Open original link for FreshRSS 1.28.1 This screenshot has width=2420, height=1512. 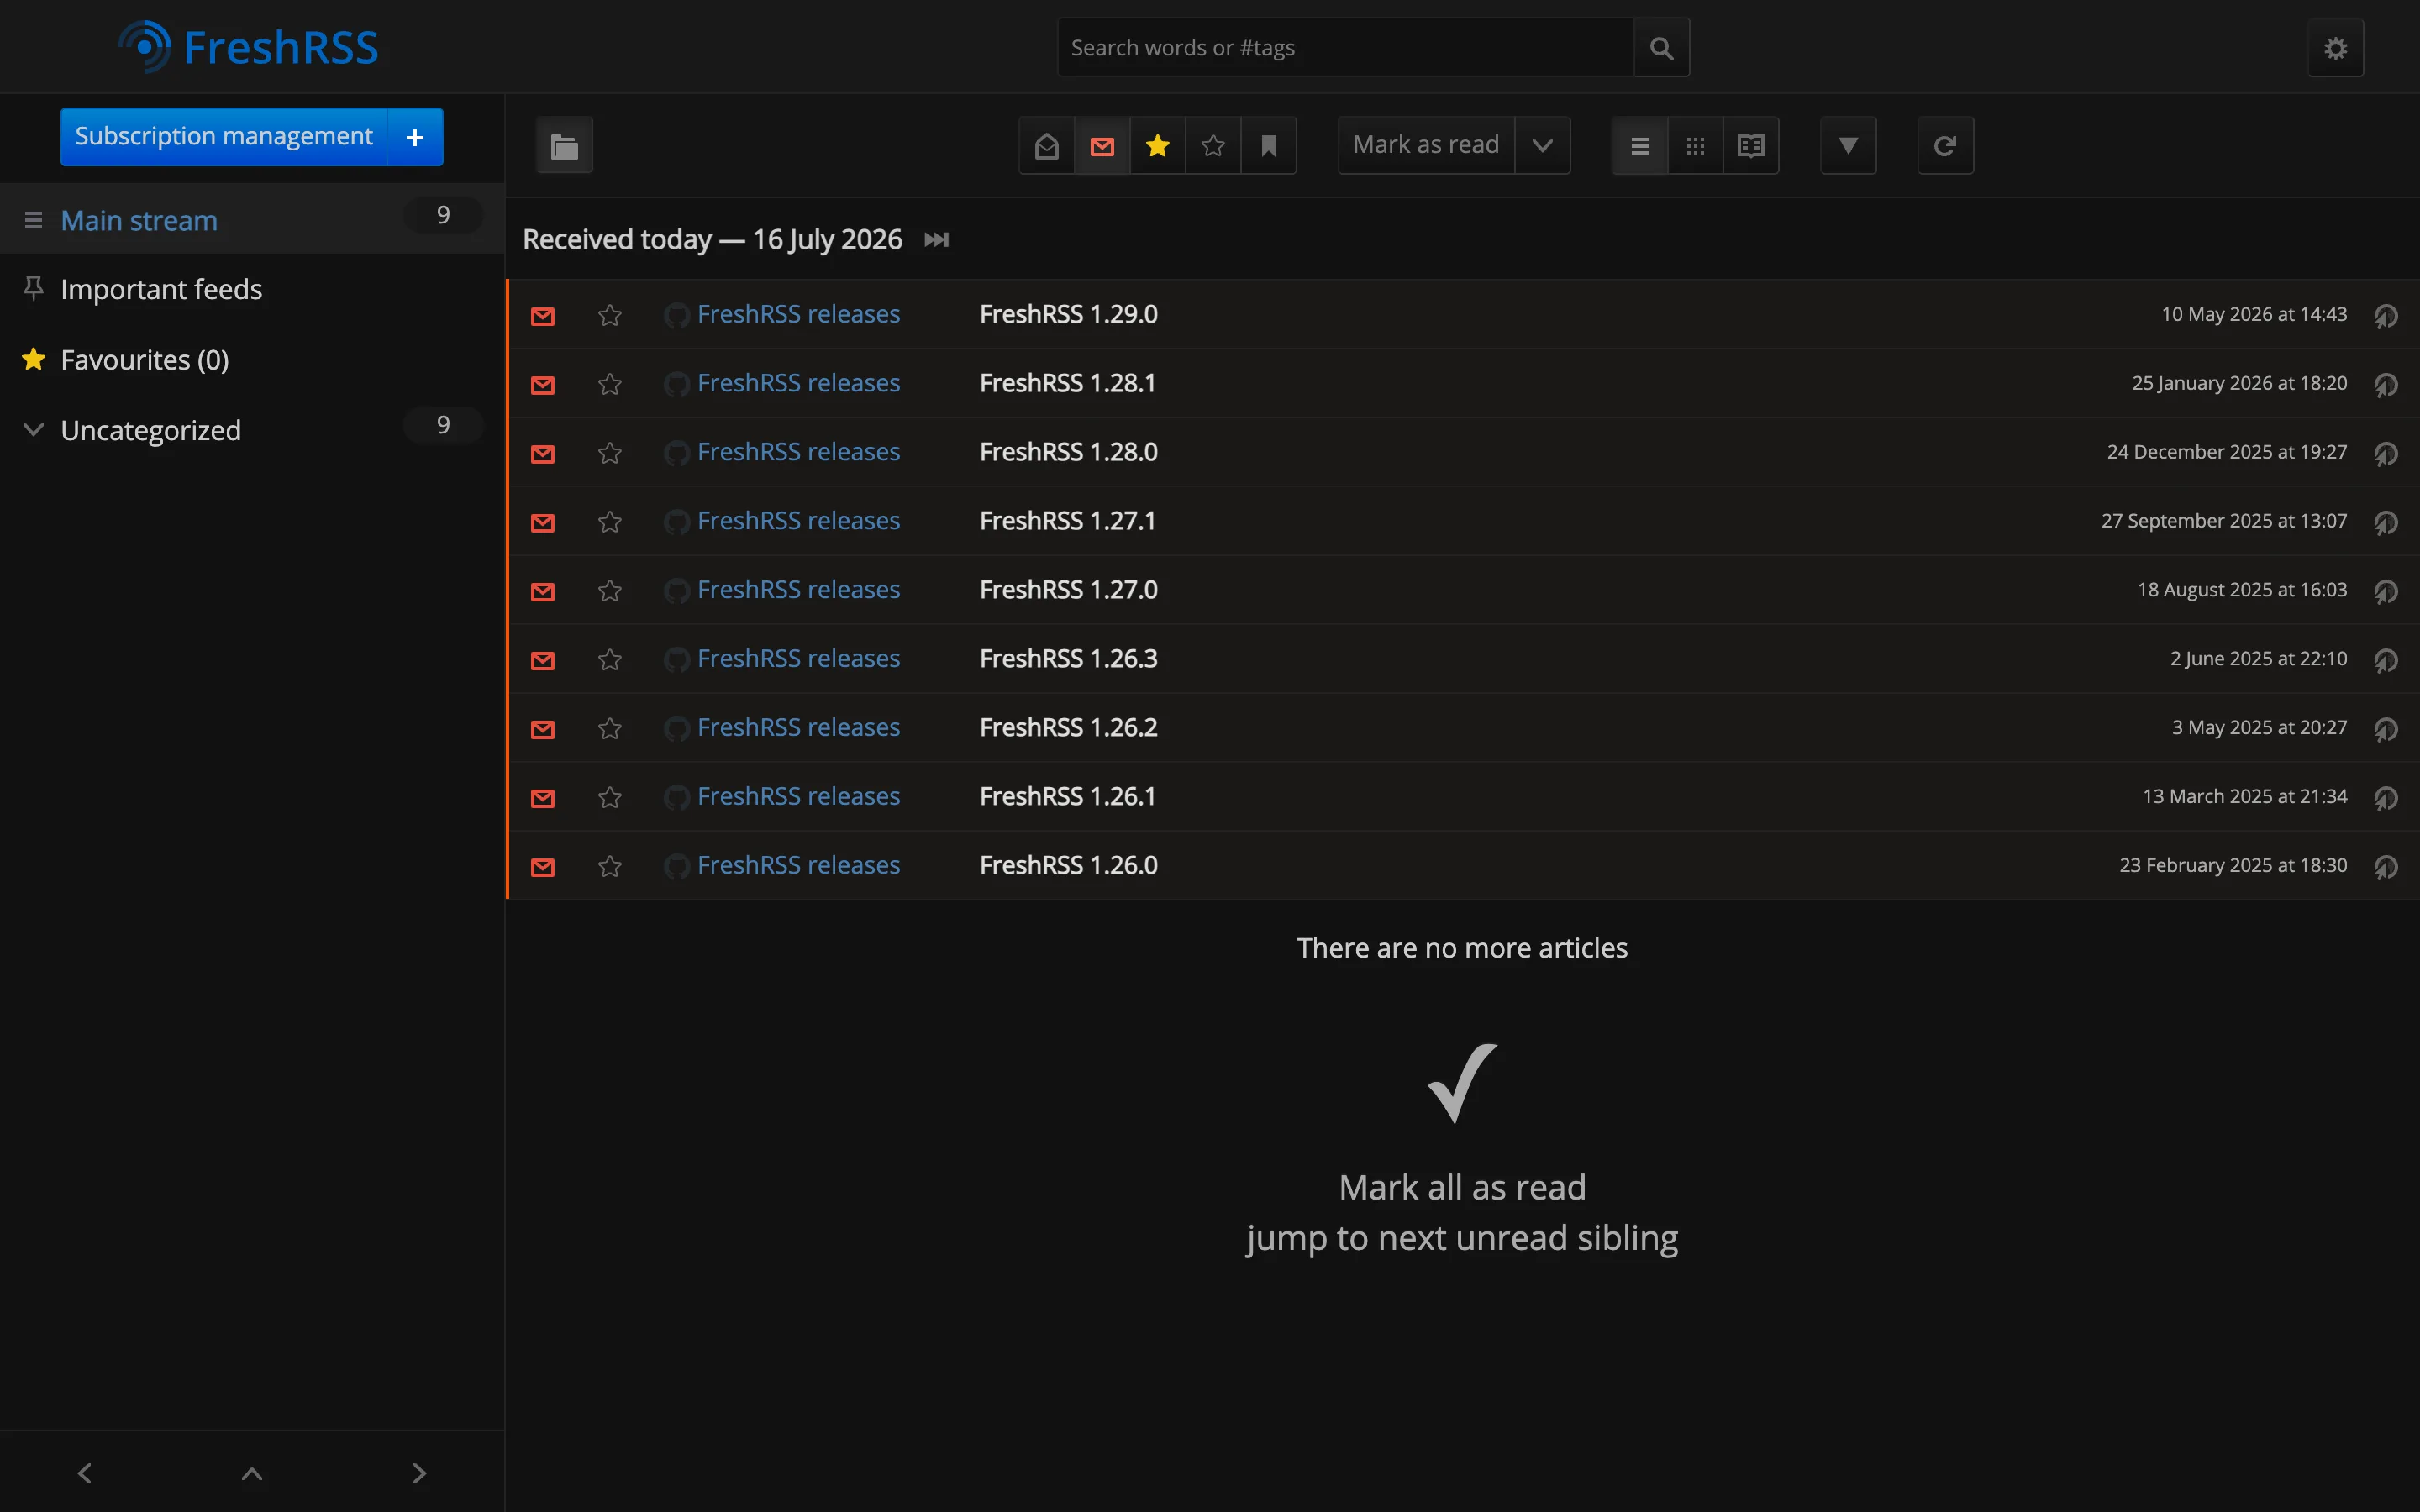(x=2386, y=385)
